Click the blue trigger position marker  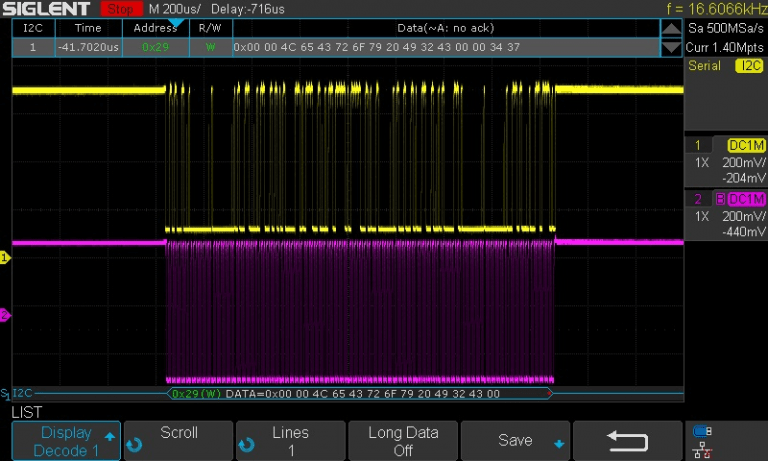point(176,22)
